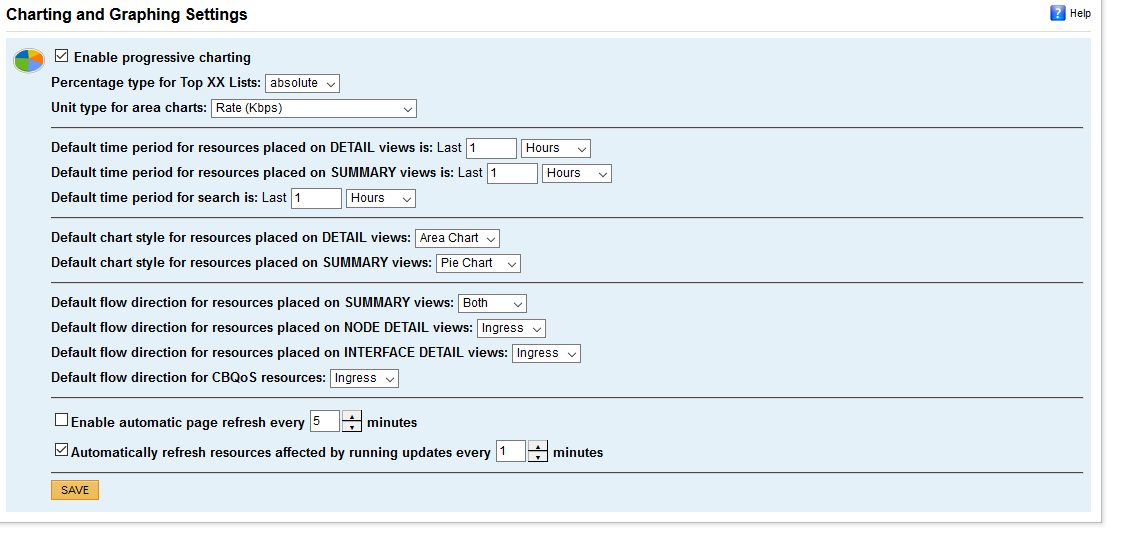Decrease running updates refresh minutes
The width and height of the screenshot is (1148, 534).
[538, 457]
